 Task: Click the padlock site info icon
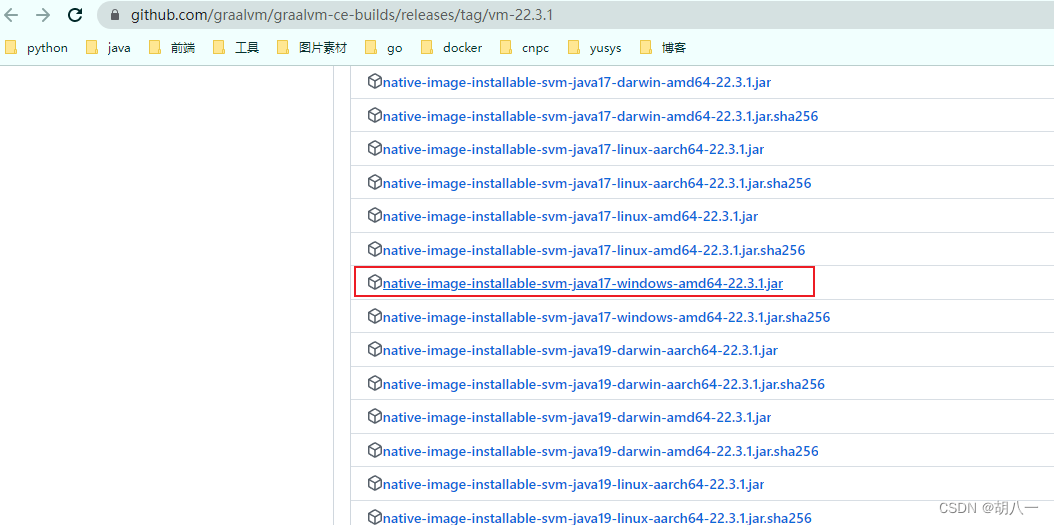click(x=115, y=15)
